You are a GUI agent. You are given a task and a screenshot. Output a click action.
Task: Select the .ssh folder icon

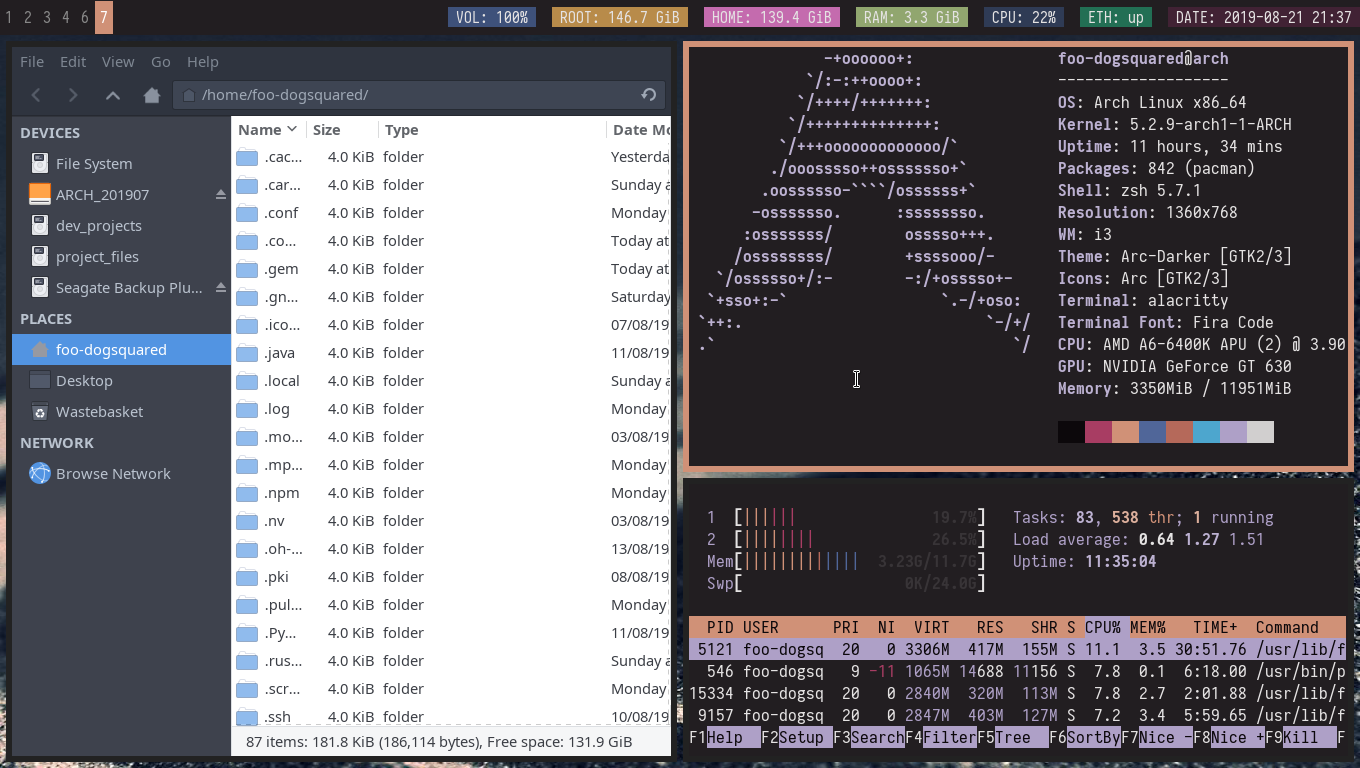tap(247, 717)
